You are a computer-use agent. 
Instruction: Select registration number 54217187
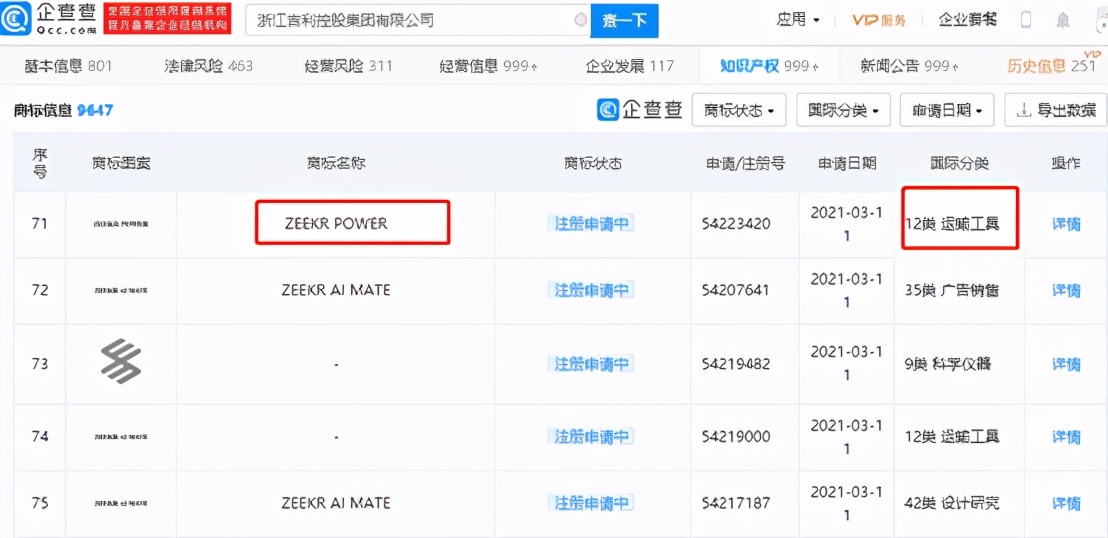pos(736,503)
